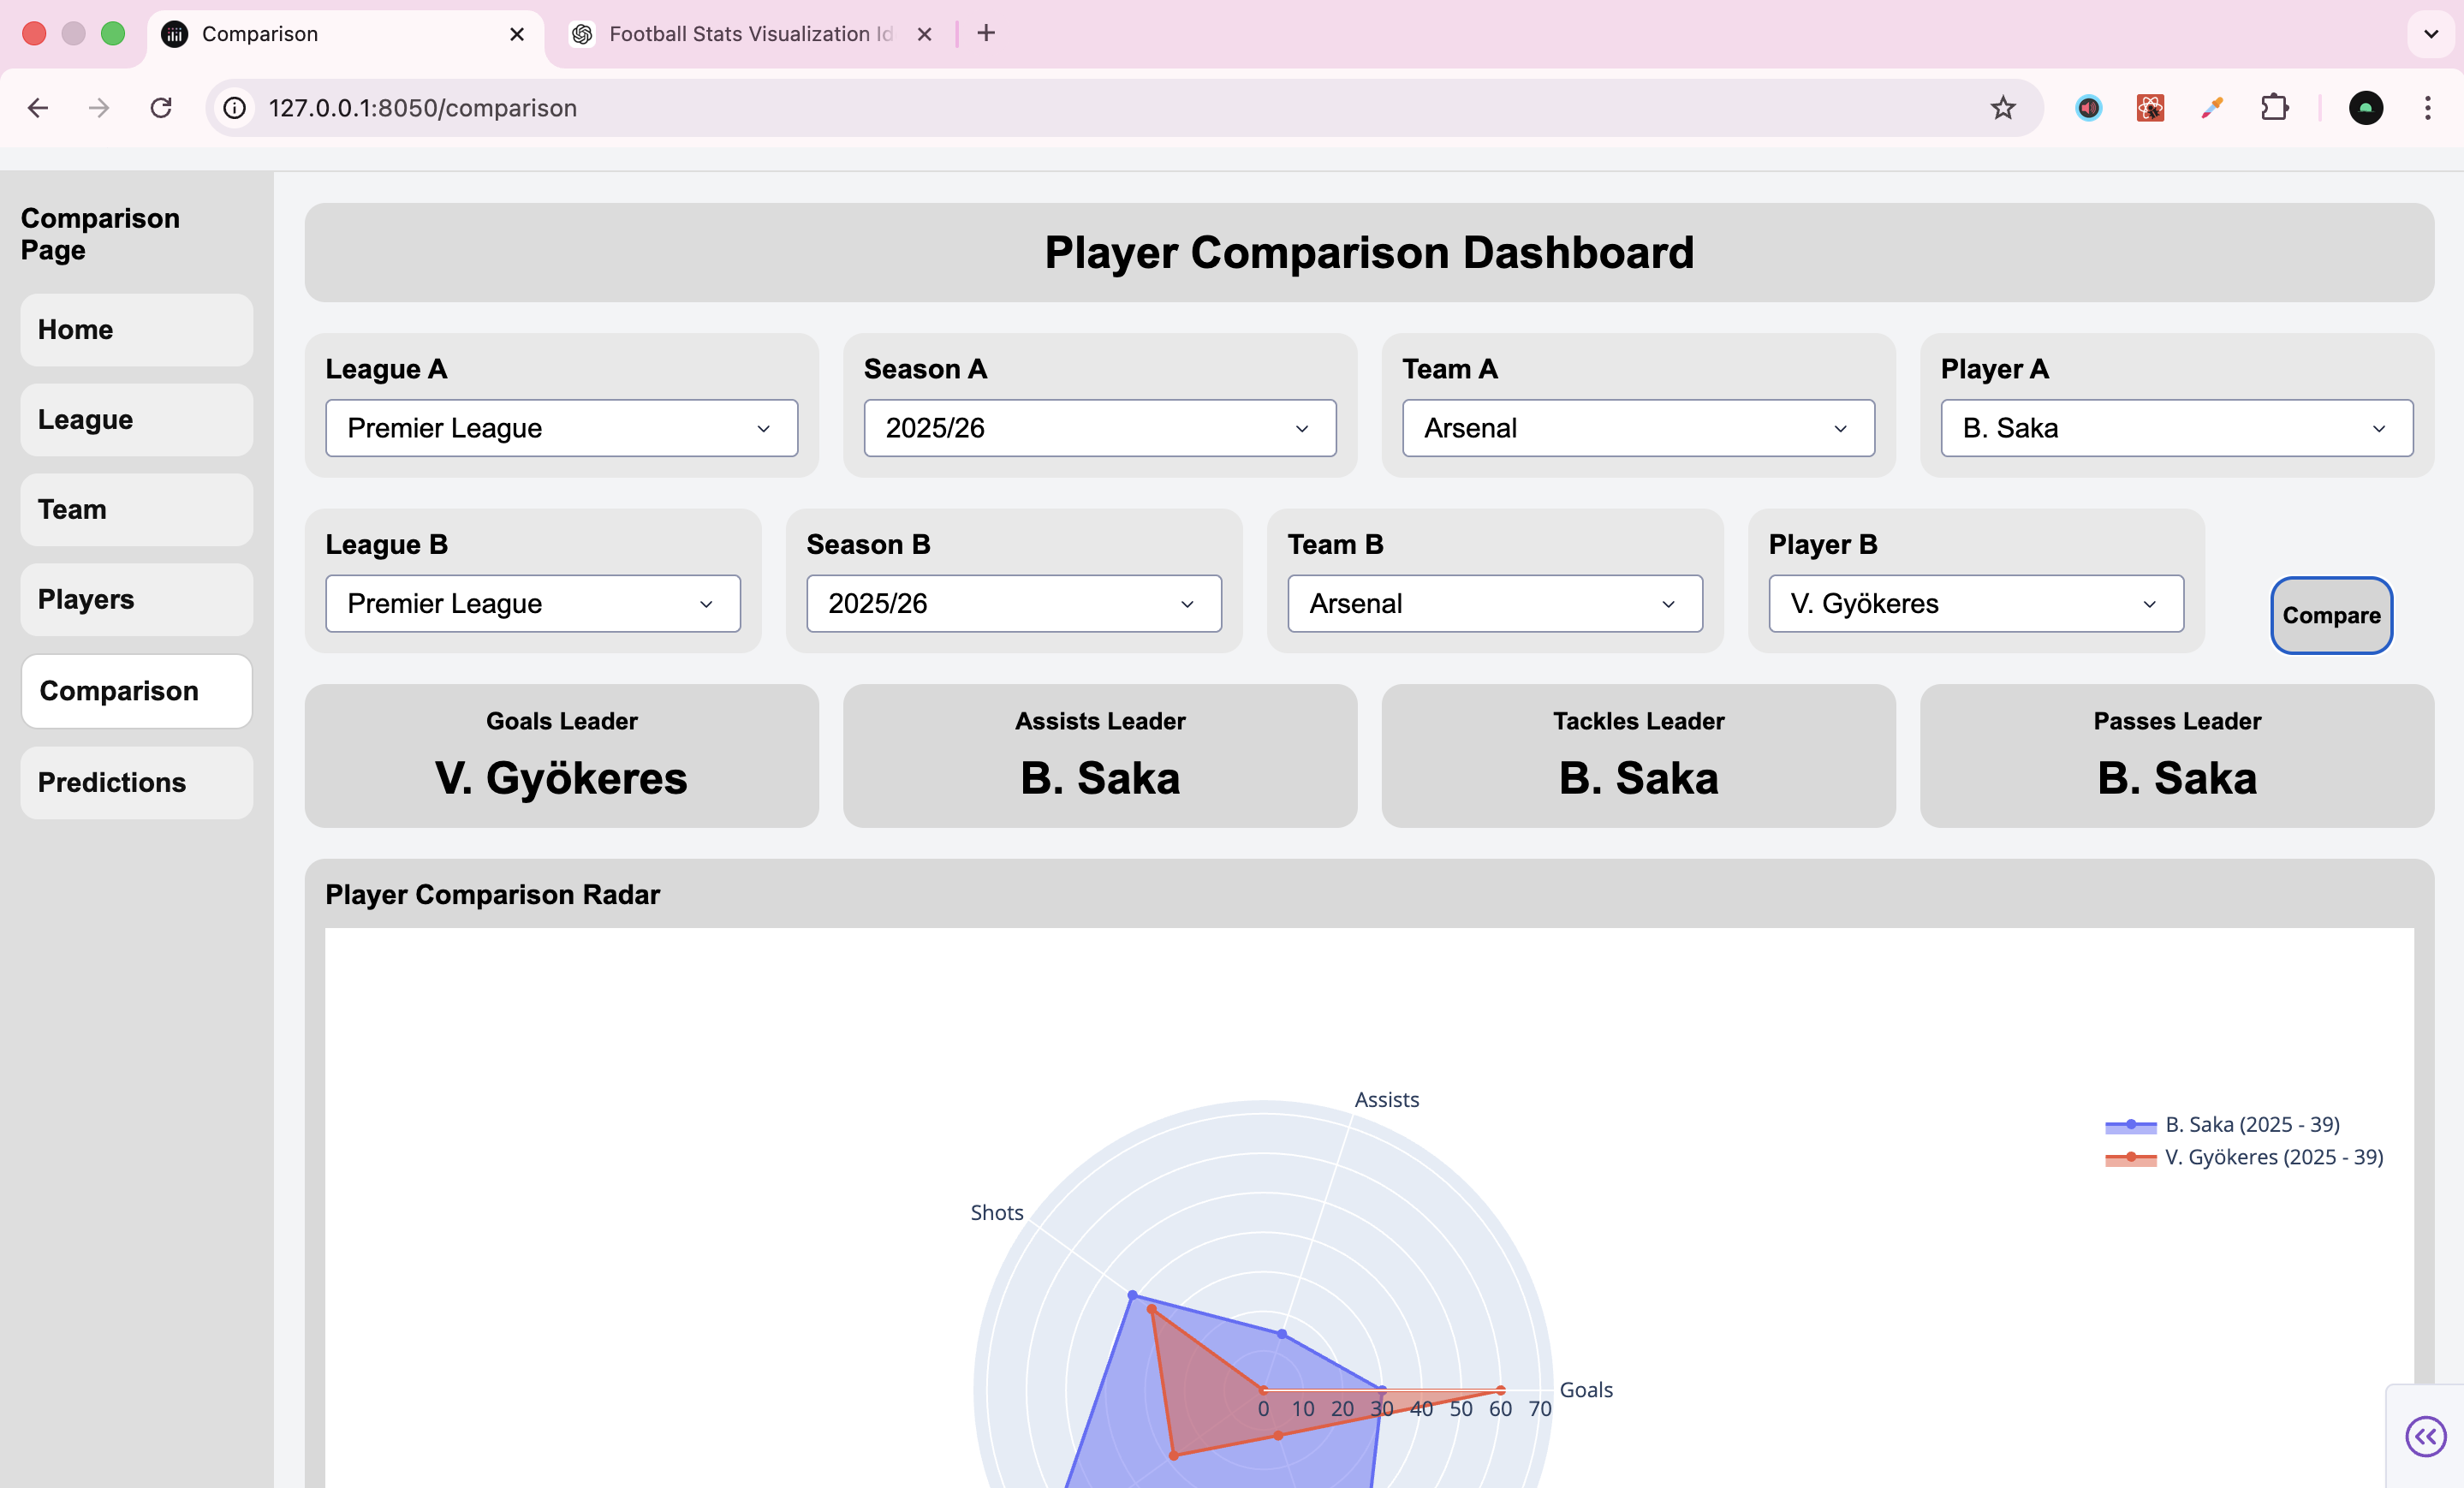This screenshot has width=2464, height=1488.
Task: Open the Team B dropdown
Action: pyautogui.click(x=1495, y=603)
